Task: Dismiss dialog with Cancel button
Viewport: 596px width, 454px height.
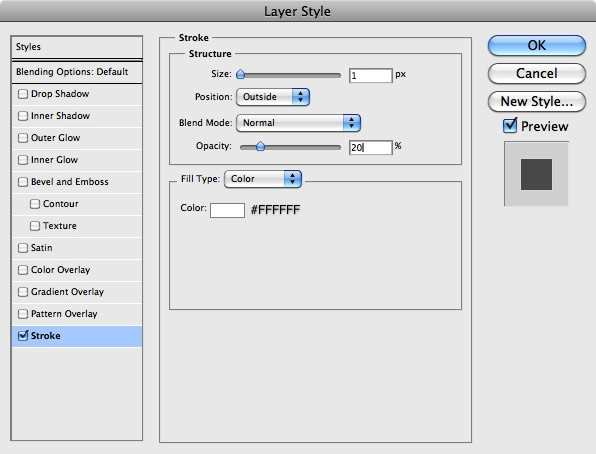Action: pyautogui.click(x=537, y=73)
